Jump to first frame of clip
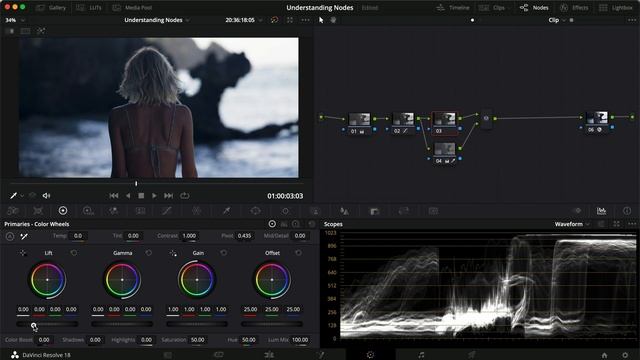This screenshot has height=360, width=640. tap(114, 196)
